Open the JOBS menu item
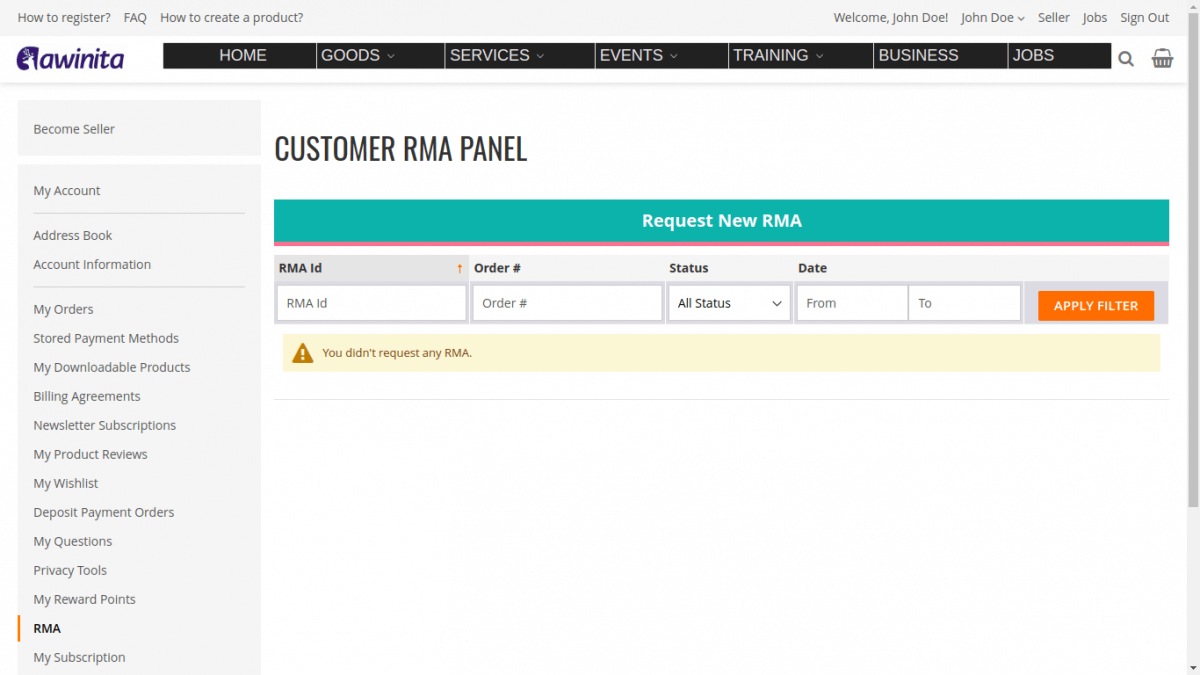 [x=1033, y=56]
